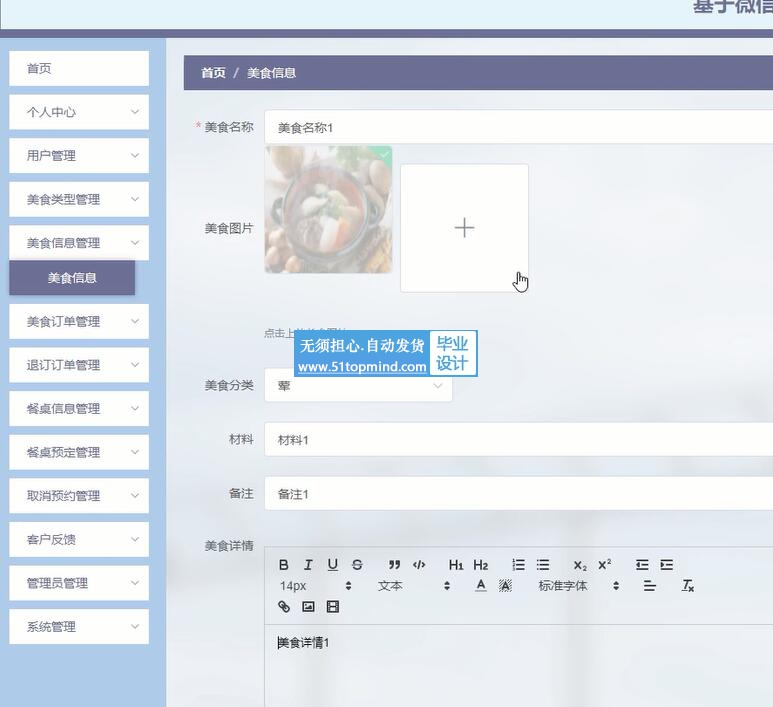Insert a code block via the toolbar
Image resolution: width=773 pixels, height=707 pixels.
pyautogui.click(x=419, y=565)
